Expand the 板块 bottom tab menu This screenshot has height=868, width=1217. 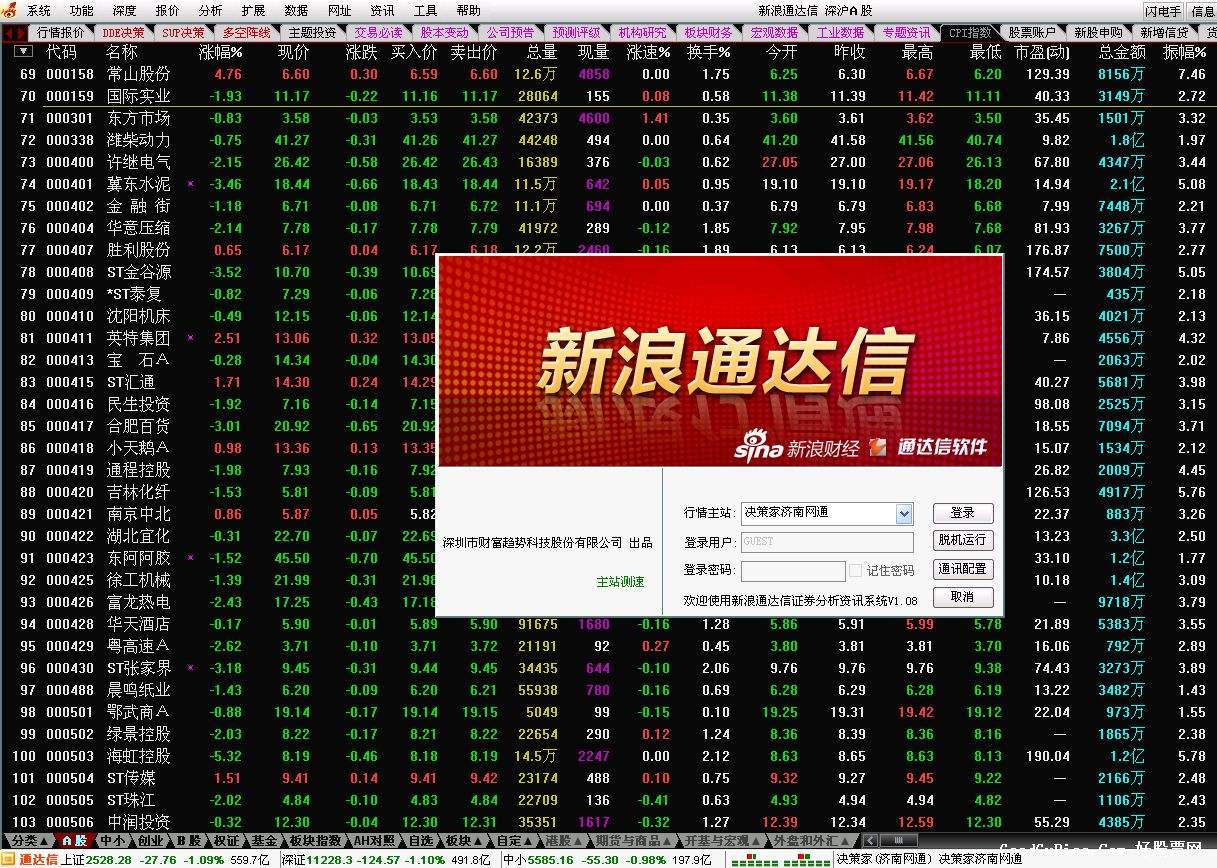click(x=463, y=841)
